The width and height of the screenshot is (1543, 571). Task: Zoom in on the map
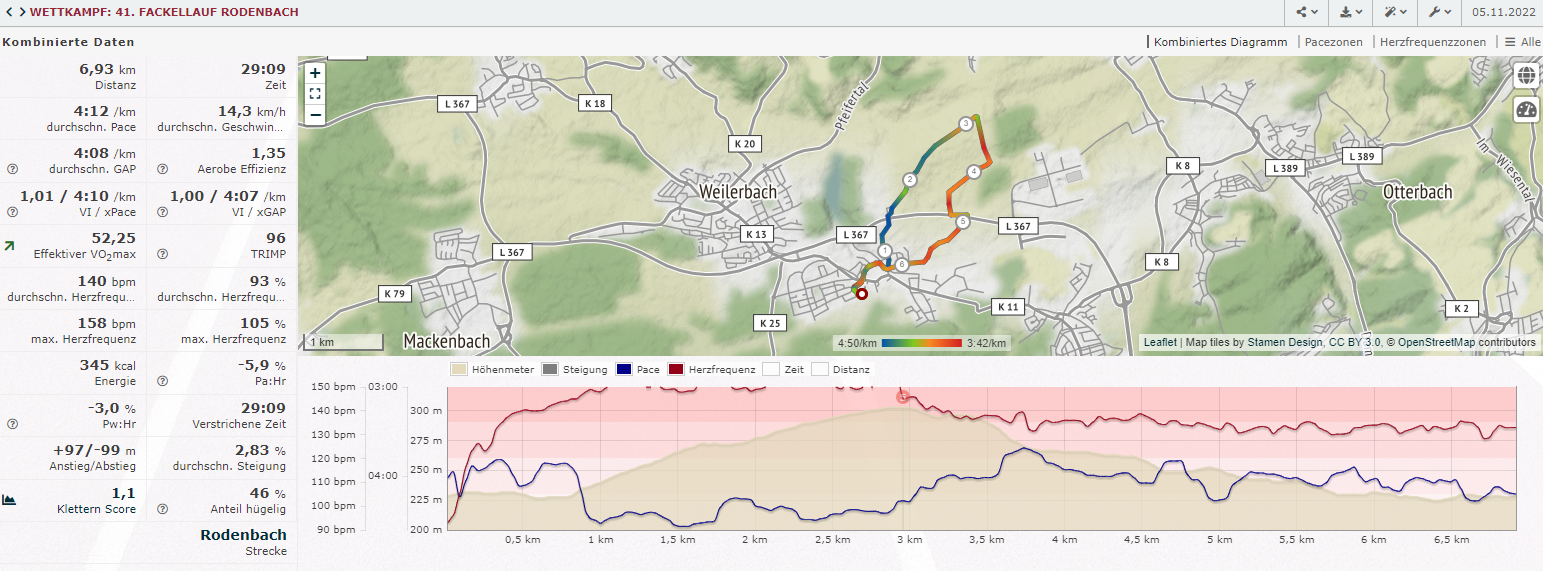point(315,73)
